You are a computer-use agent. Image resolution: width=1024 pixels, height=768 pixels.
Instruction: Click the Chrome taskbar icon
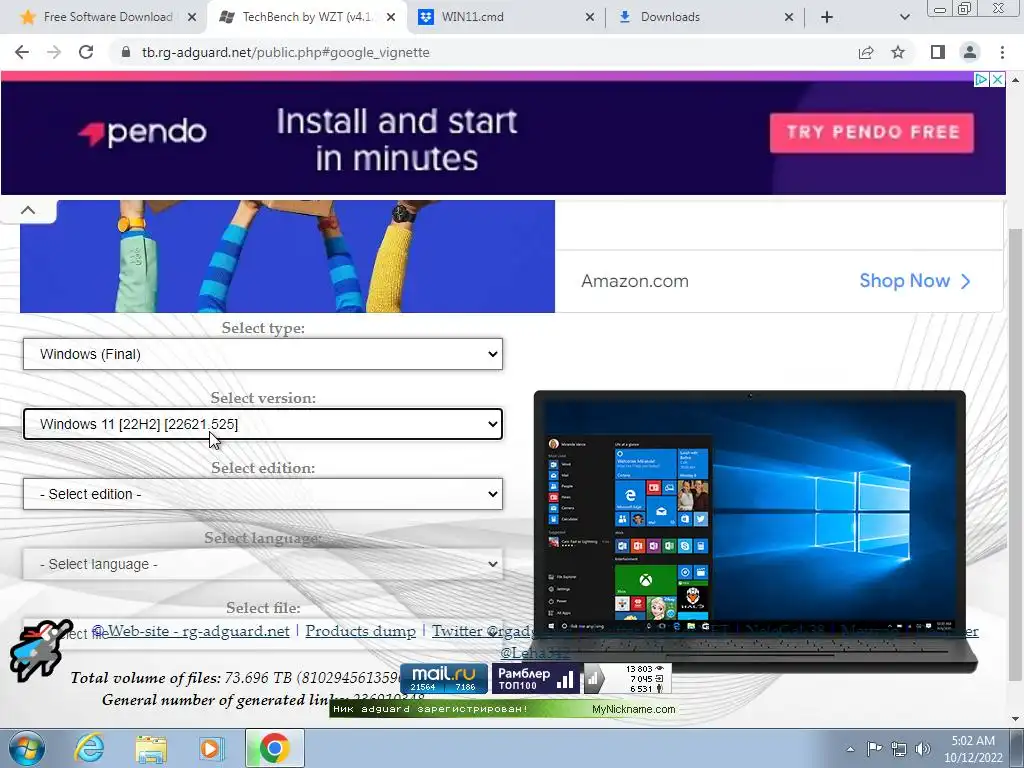pyautogui.click(x=274, y=748)
